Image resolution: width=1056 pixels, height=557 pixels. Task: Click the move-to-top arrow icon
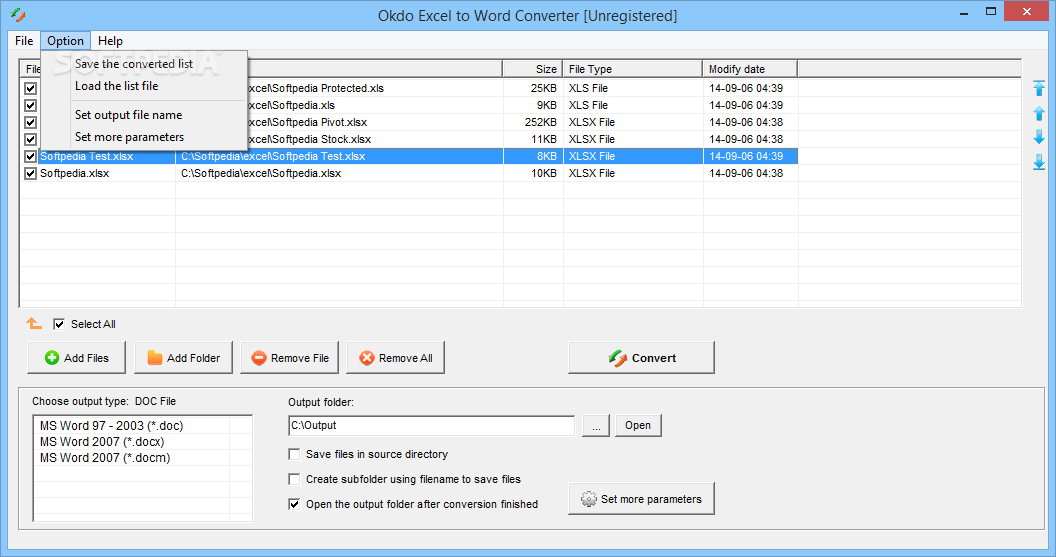click(1039, 88)
